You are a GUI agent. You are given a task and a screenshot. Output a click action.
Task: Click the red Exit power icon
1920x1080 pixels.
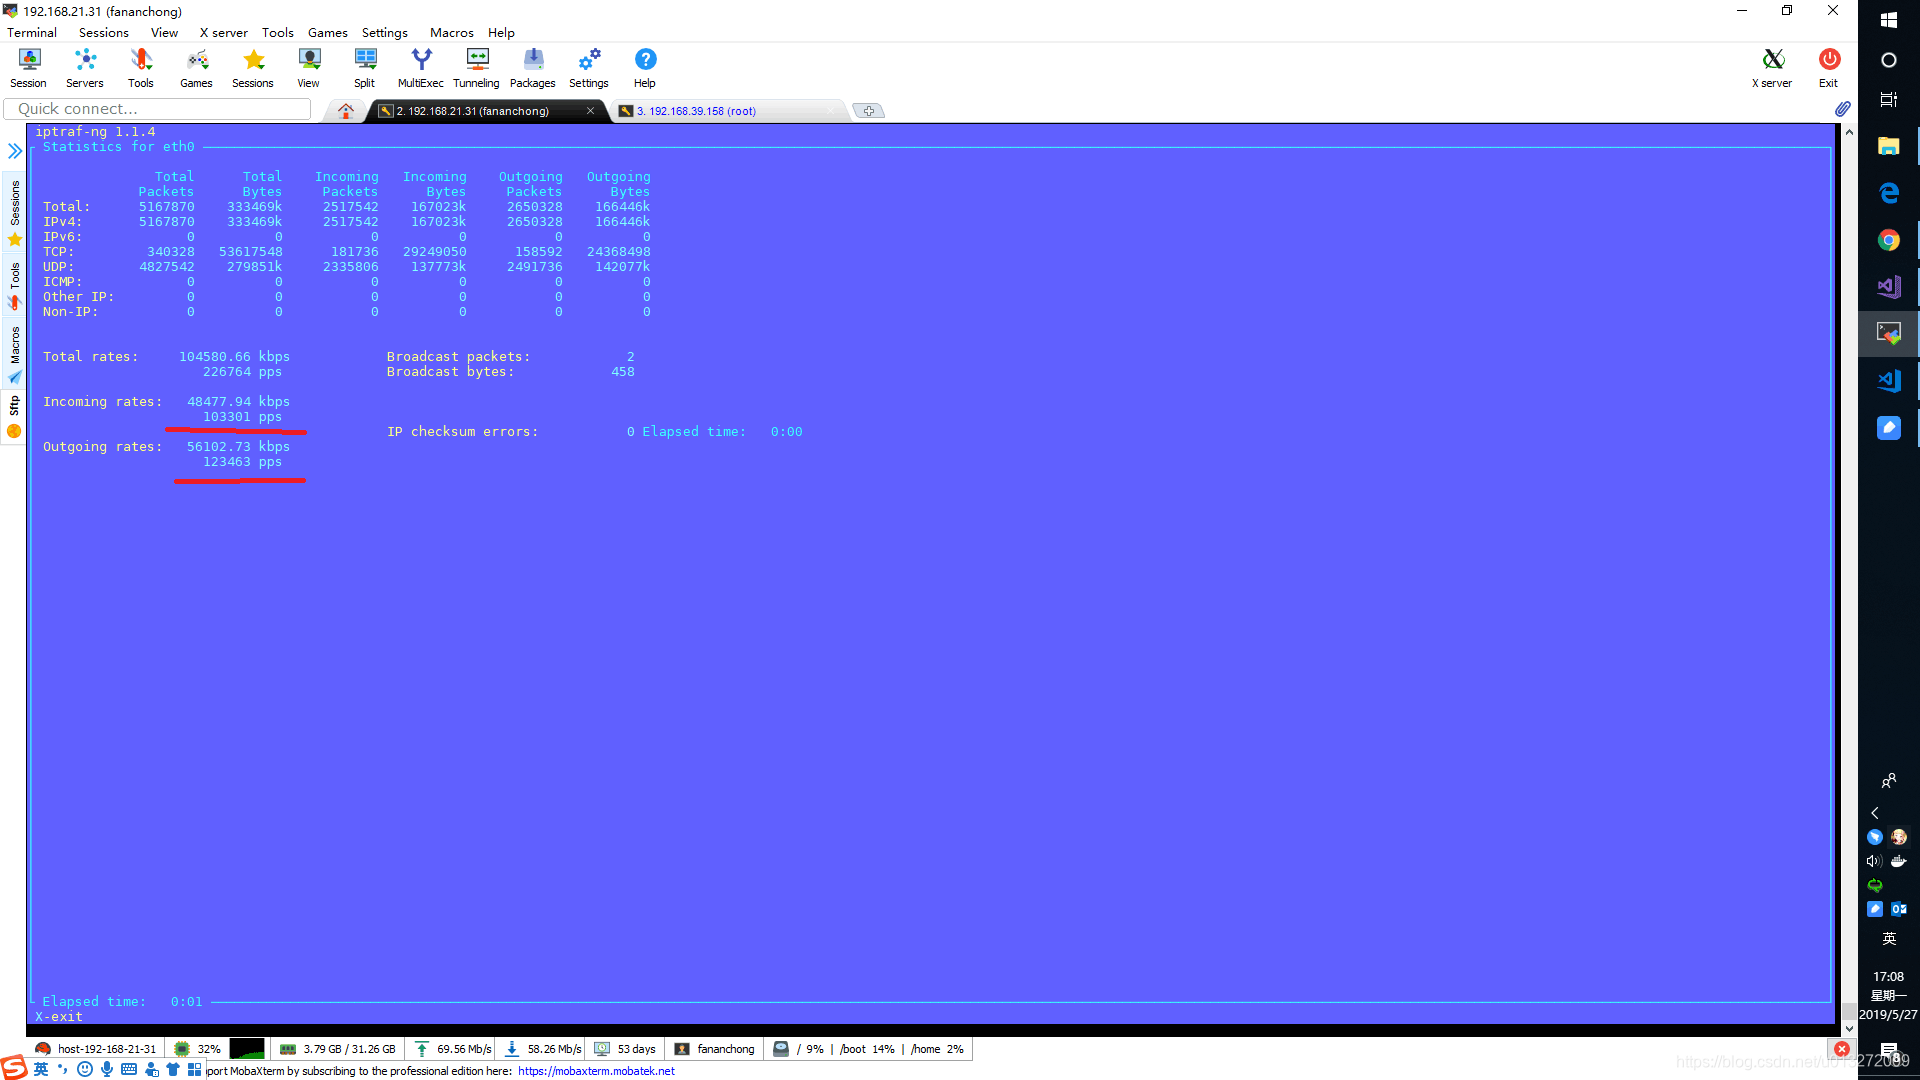tap(1829, 68)
